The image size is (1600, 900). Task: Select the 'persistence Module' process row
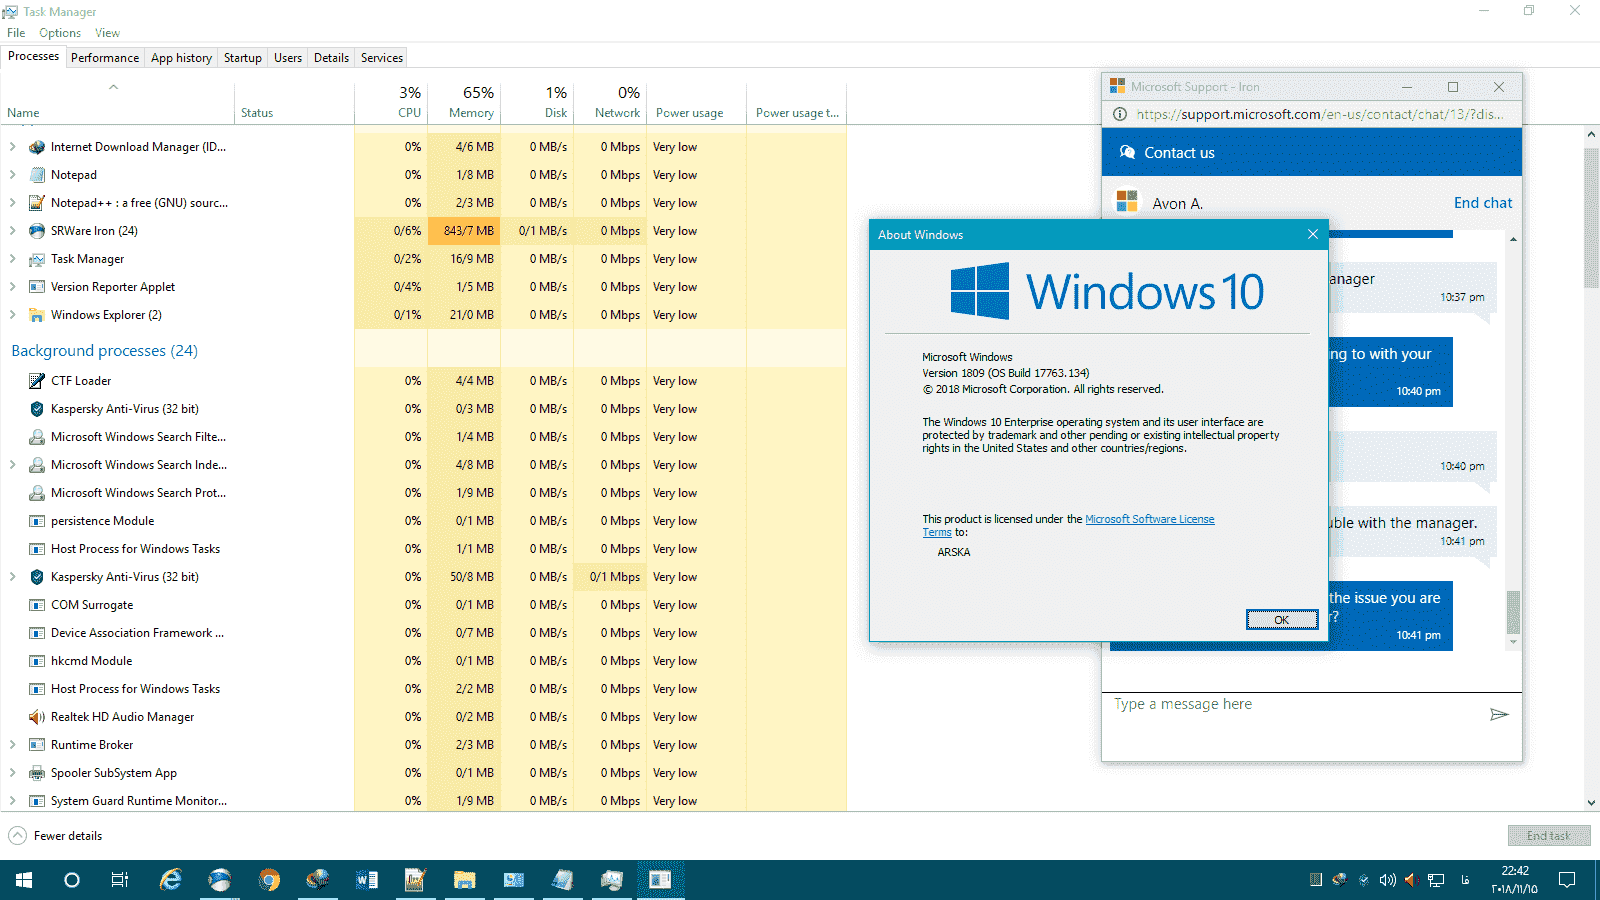pyautogui.click(x=424, y=521)
